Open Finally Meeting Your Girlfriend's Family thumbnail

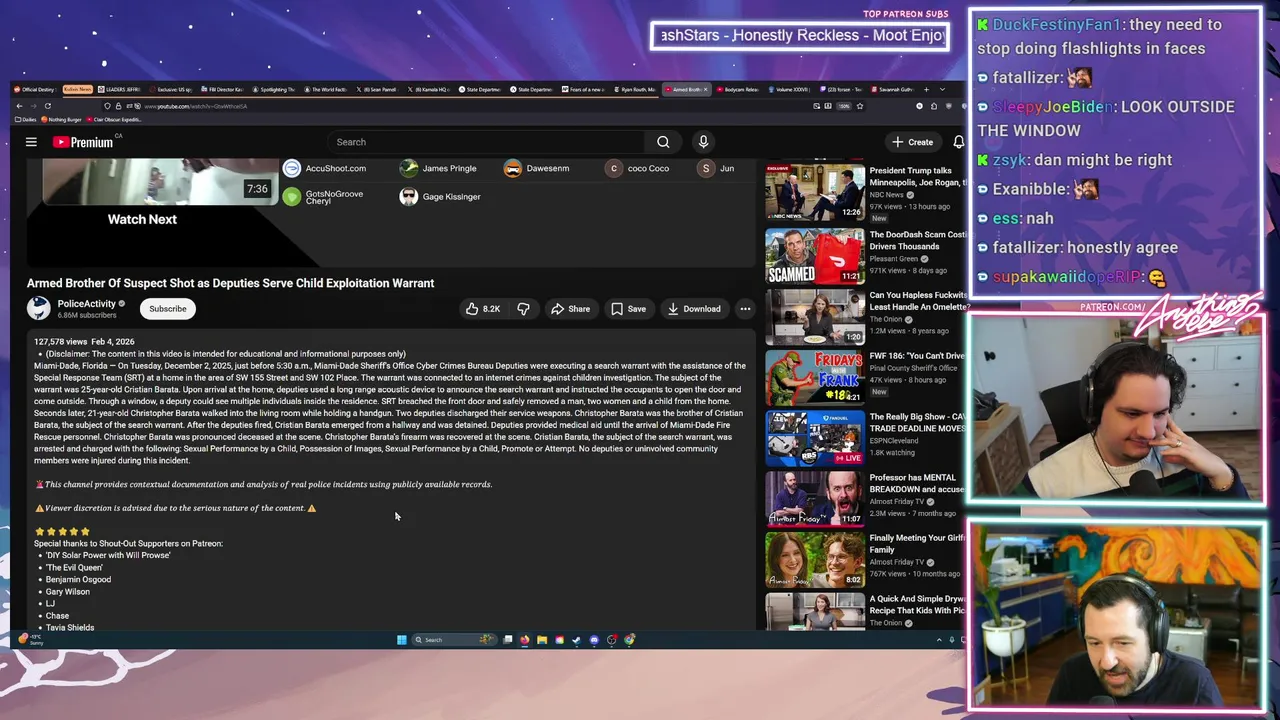815,560
